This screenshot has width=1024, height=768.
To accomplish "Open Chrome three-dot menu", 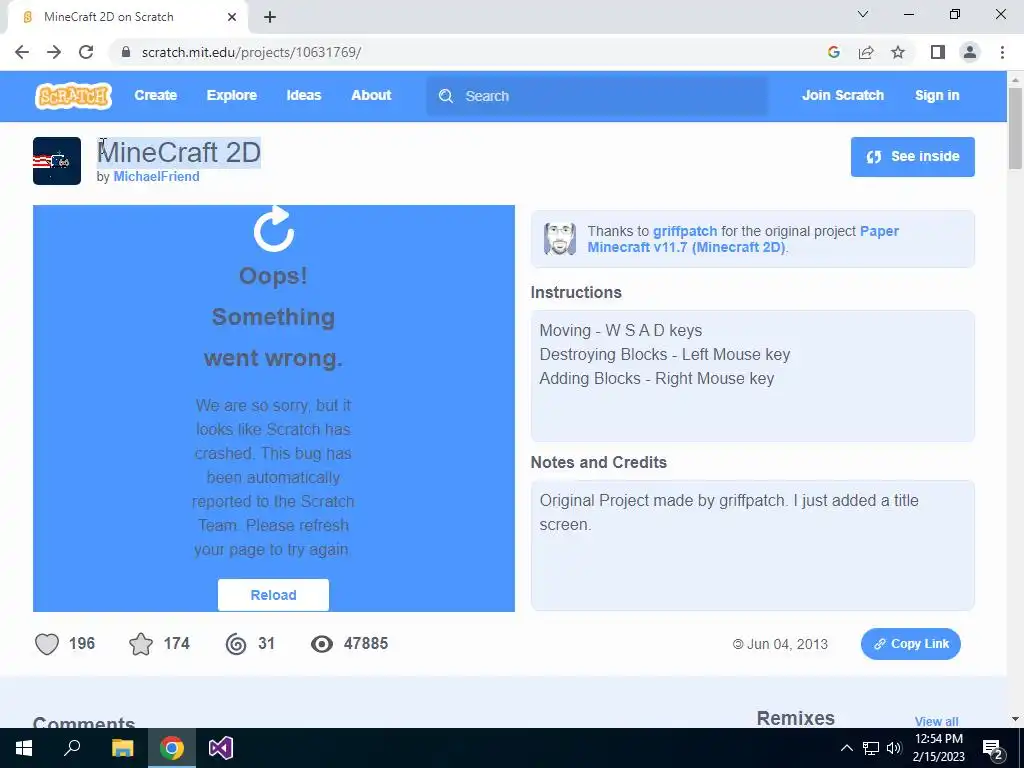I will tap(1002, 52).
